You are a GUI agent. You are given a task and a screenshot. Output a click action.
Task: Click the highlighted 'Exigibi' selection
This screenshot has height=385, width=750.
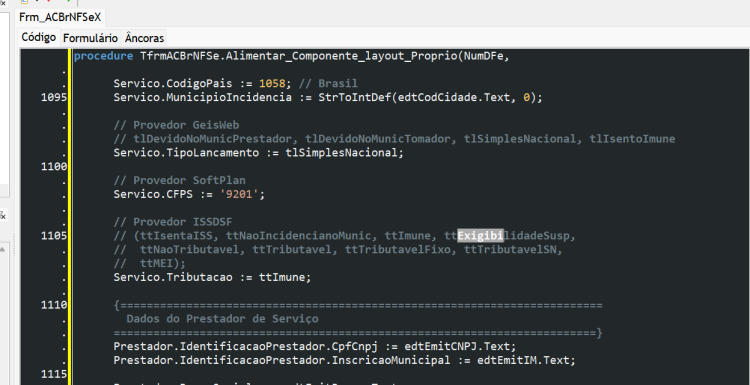480,236
